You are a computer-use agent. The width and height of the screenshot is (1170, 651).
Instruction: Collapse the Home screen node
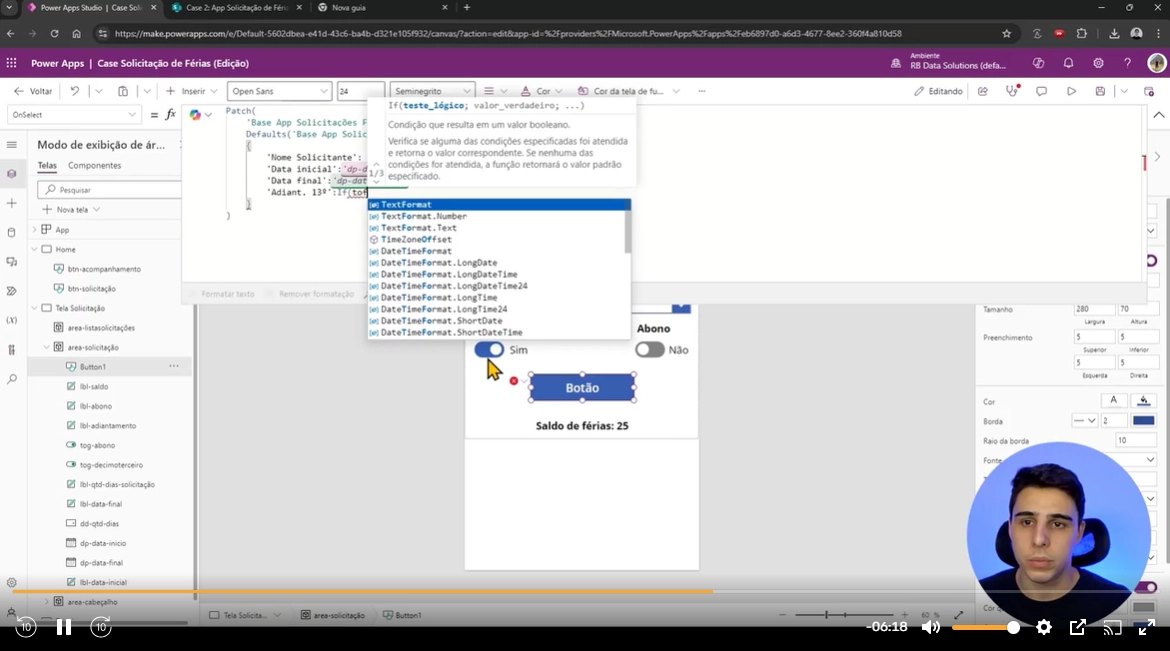34,249
